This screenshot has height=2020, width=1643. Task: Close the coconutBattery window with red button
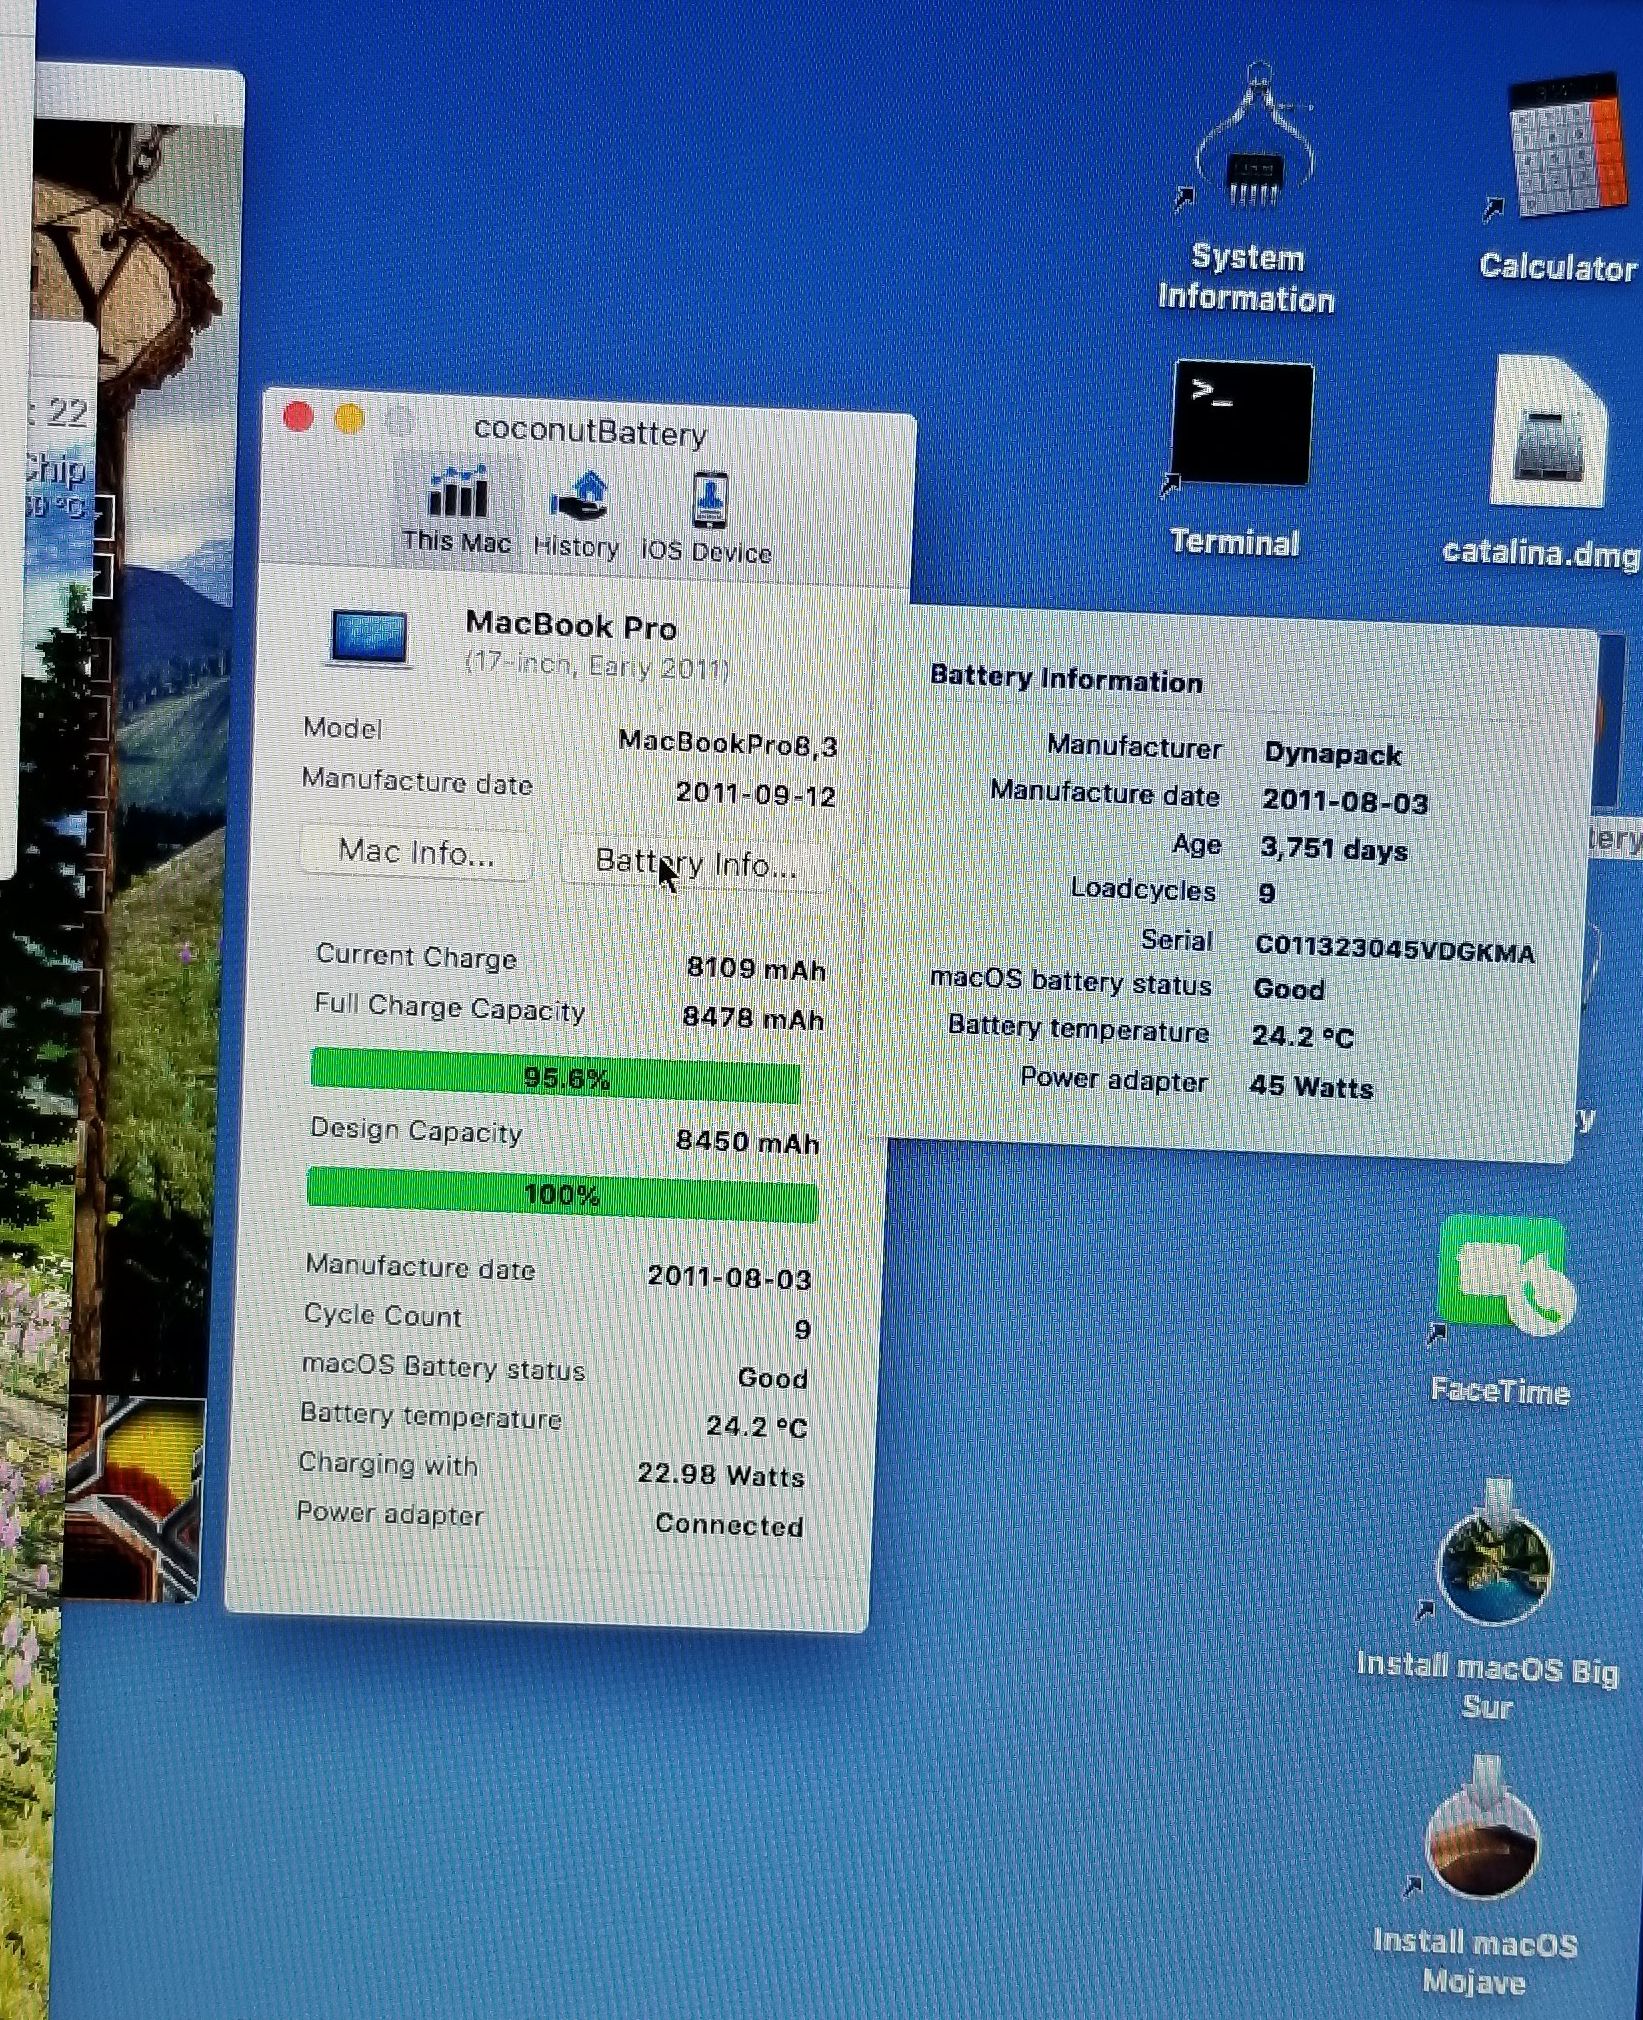pyautogui.click(x=298, y=416)
